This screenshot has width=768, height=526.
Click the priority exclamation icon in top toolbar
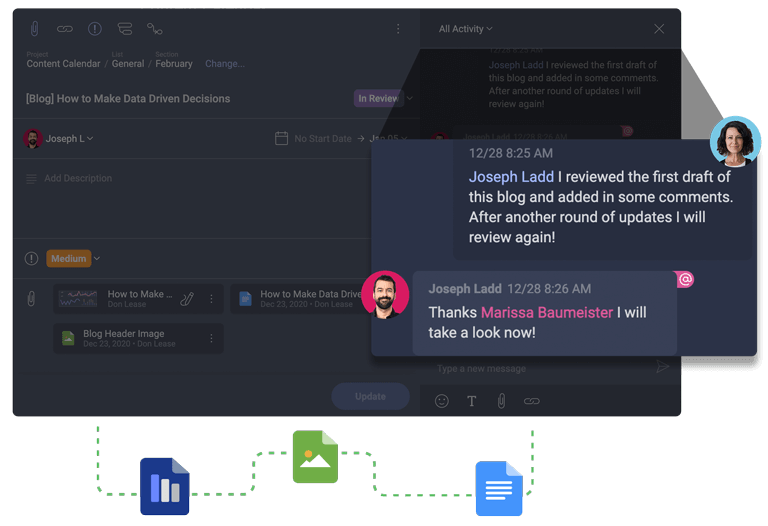[95, 29]
